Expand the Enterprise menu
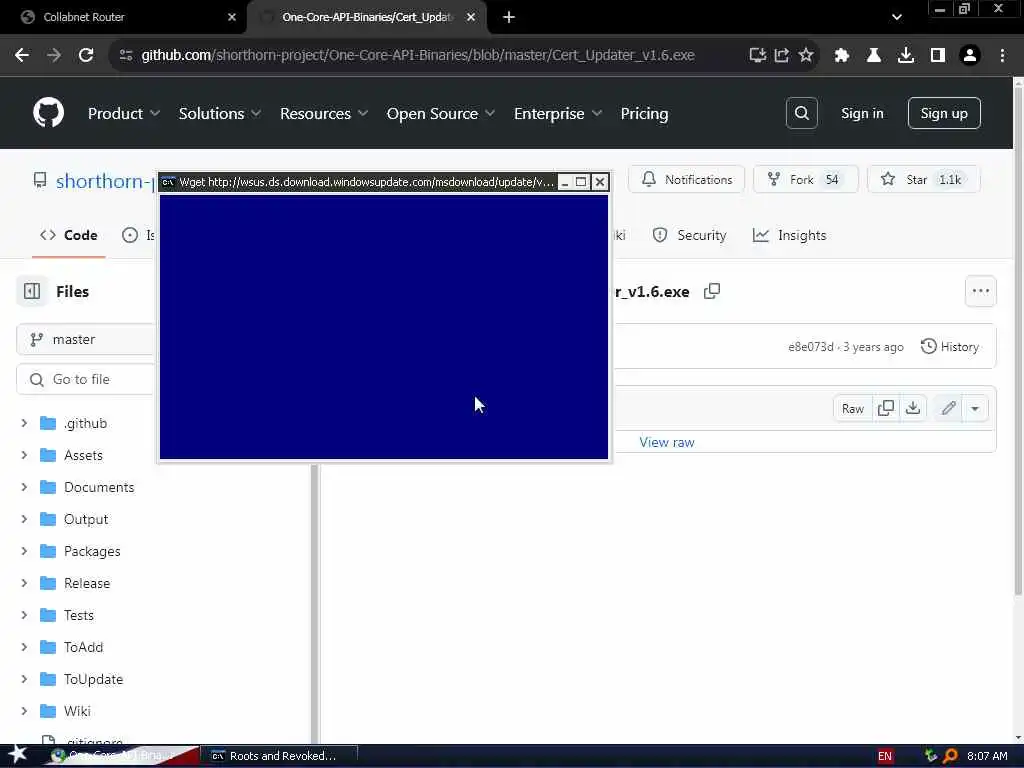This screenshot has width=1024, height=768. point(558,113)
